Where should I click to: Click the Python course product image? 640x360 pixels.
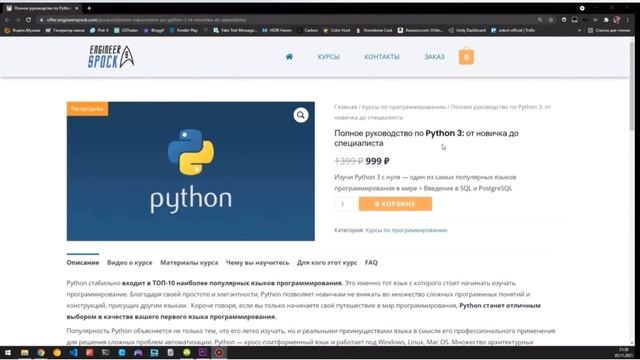point(191,171)
